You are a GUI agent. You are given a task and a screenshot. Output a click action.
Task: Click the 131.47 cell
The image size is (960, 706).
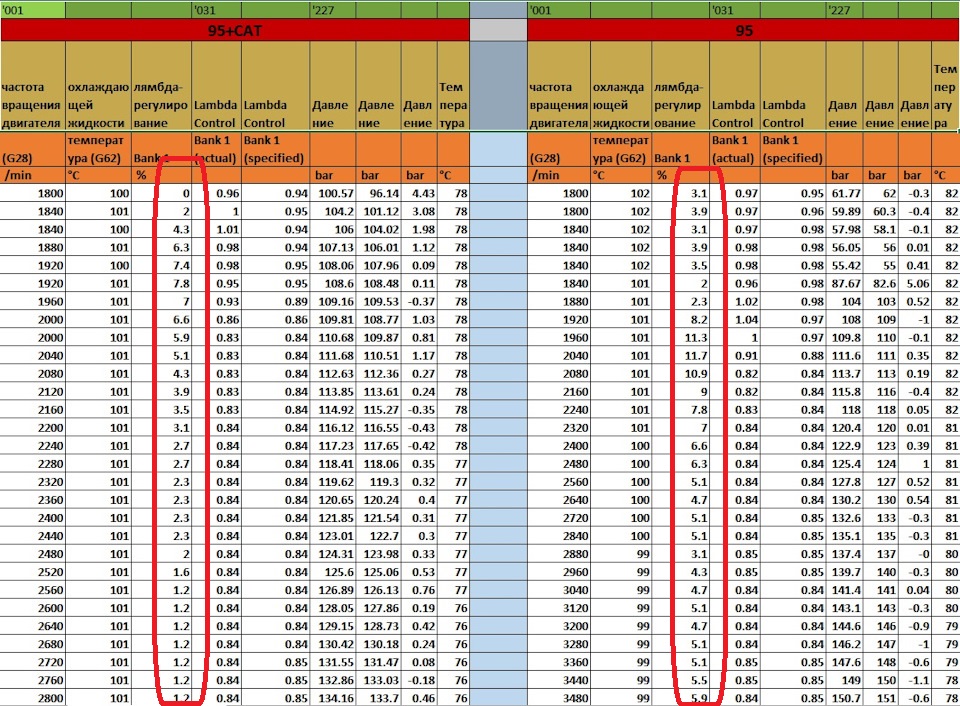pyautogui.click(x=378, y=662)
